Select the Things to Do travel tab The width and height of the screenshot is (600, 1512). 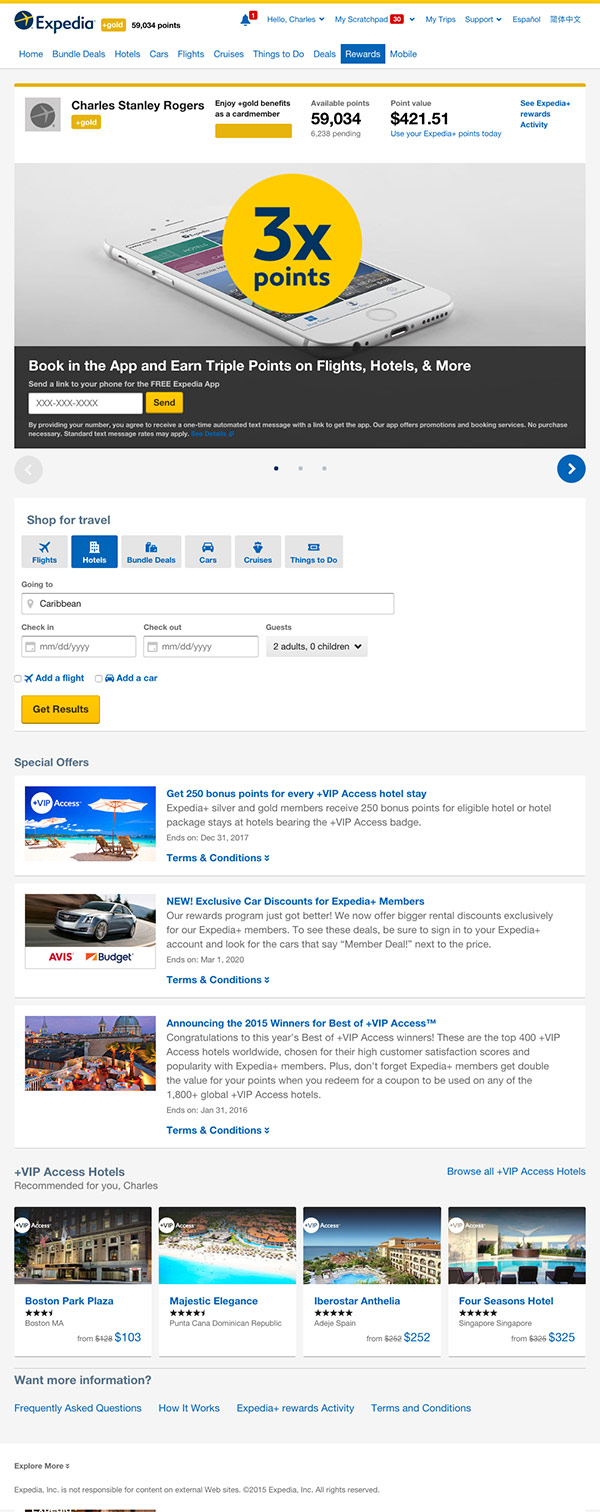click(314, 552)
